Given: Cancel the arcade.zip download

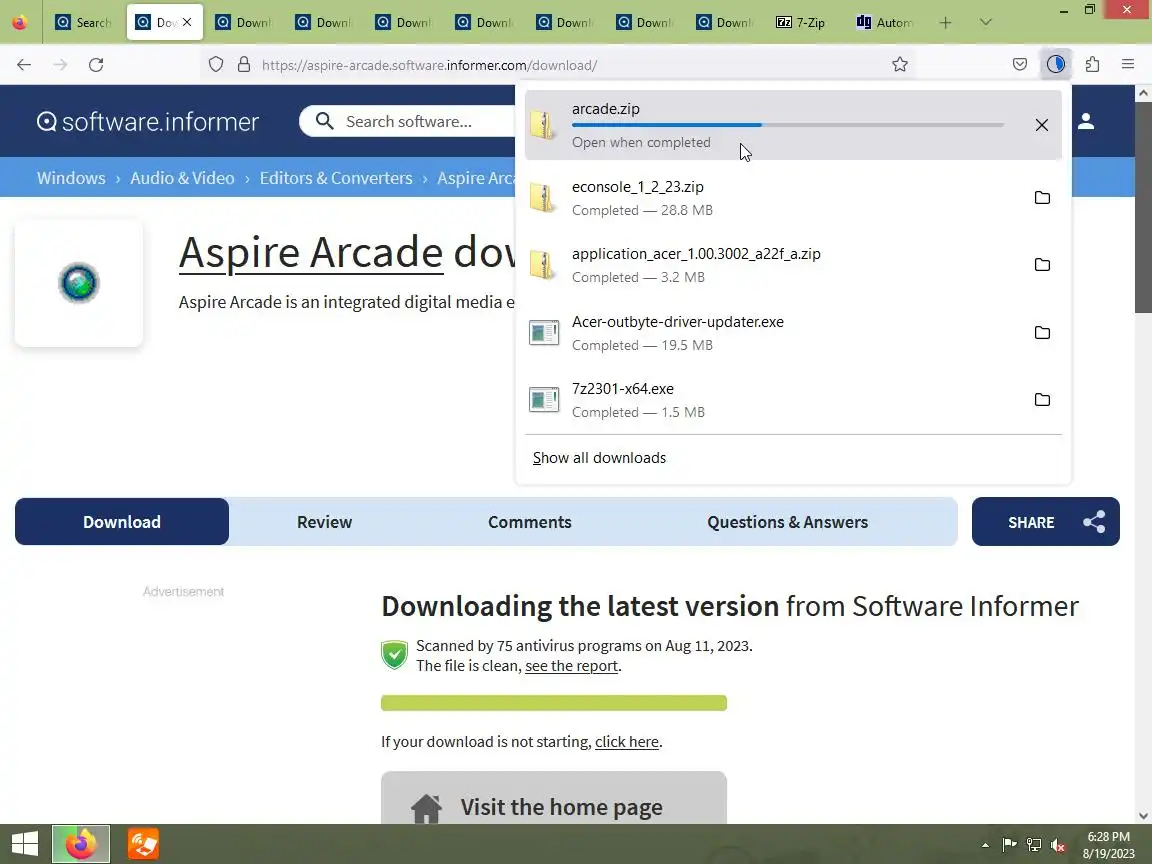Looking at the screenshot, I should 1041,125.
